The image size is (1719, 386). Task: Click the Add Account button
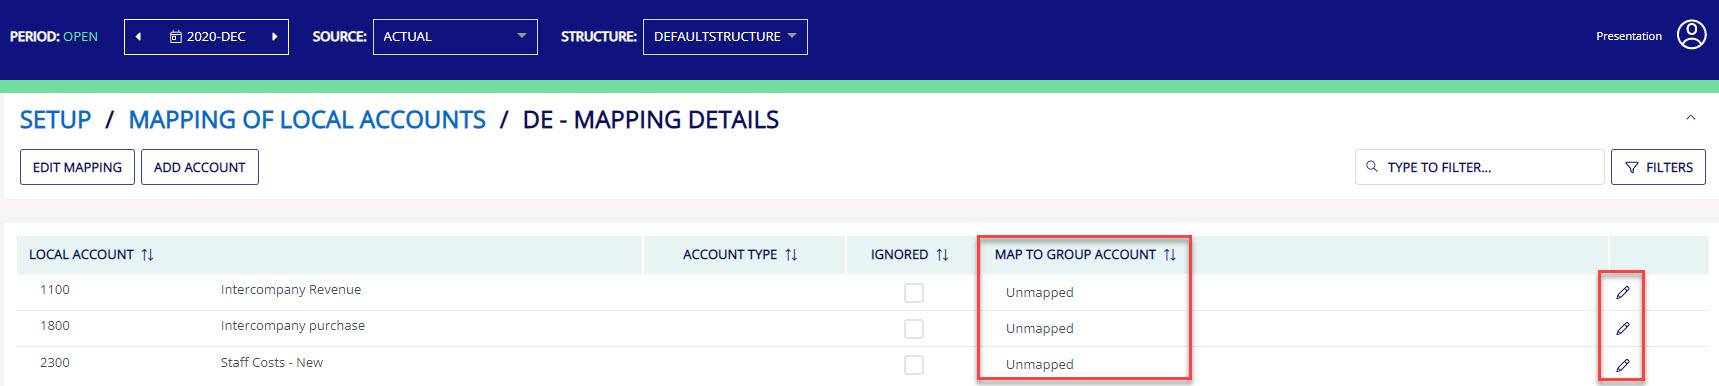tap(200, 167)
